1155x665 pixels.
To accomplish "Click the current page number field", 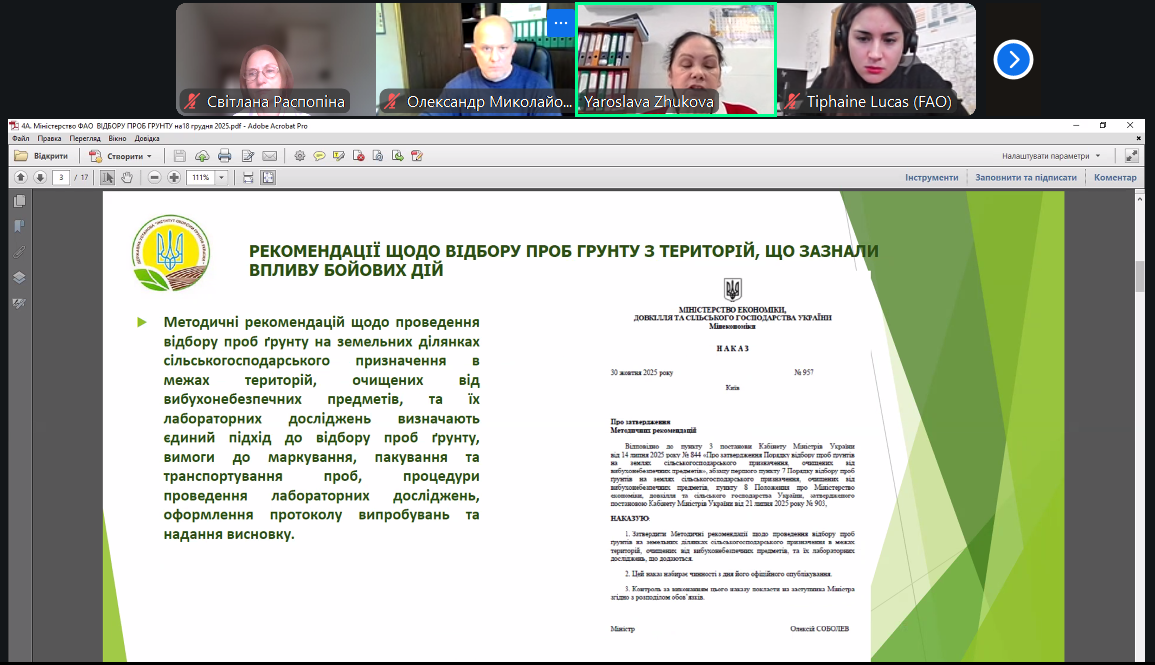I will tap(62, 177).
